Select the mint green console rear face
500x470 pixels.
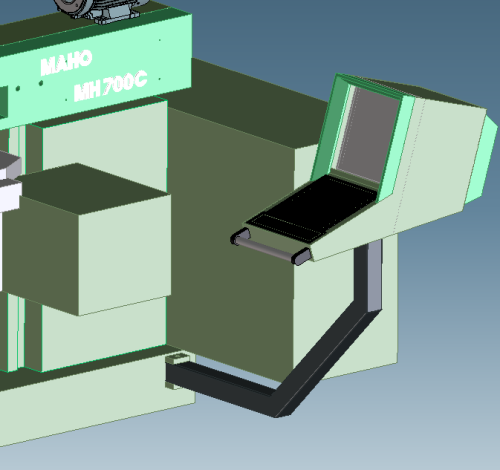coord(482,160)
